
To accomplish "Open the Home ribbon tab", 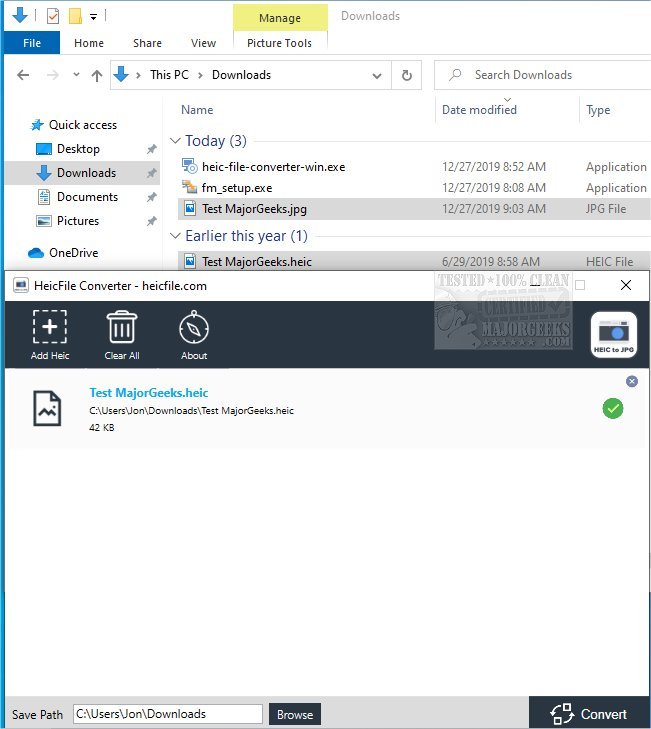I will pos(89,43).
